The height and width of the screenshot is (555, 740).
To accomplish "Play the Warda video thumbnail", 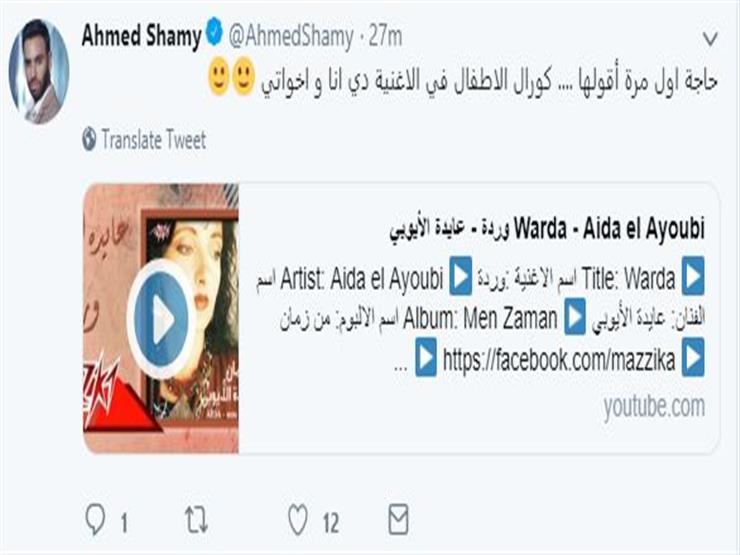I will 161,319.
